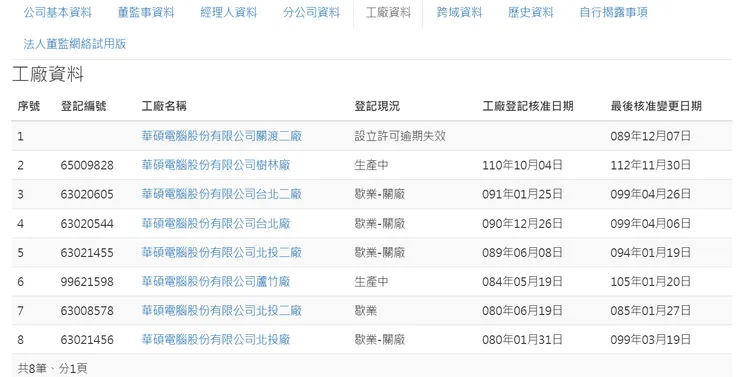Click 生產中 status for 樹林廠

point(371,165)
